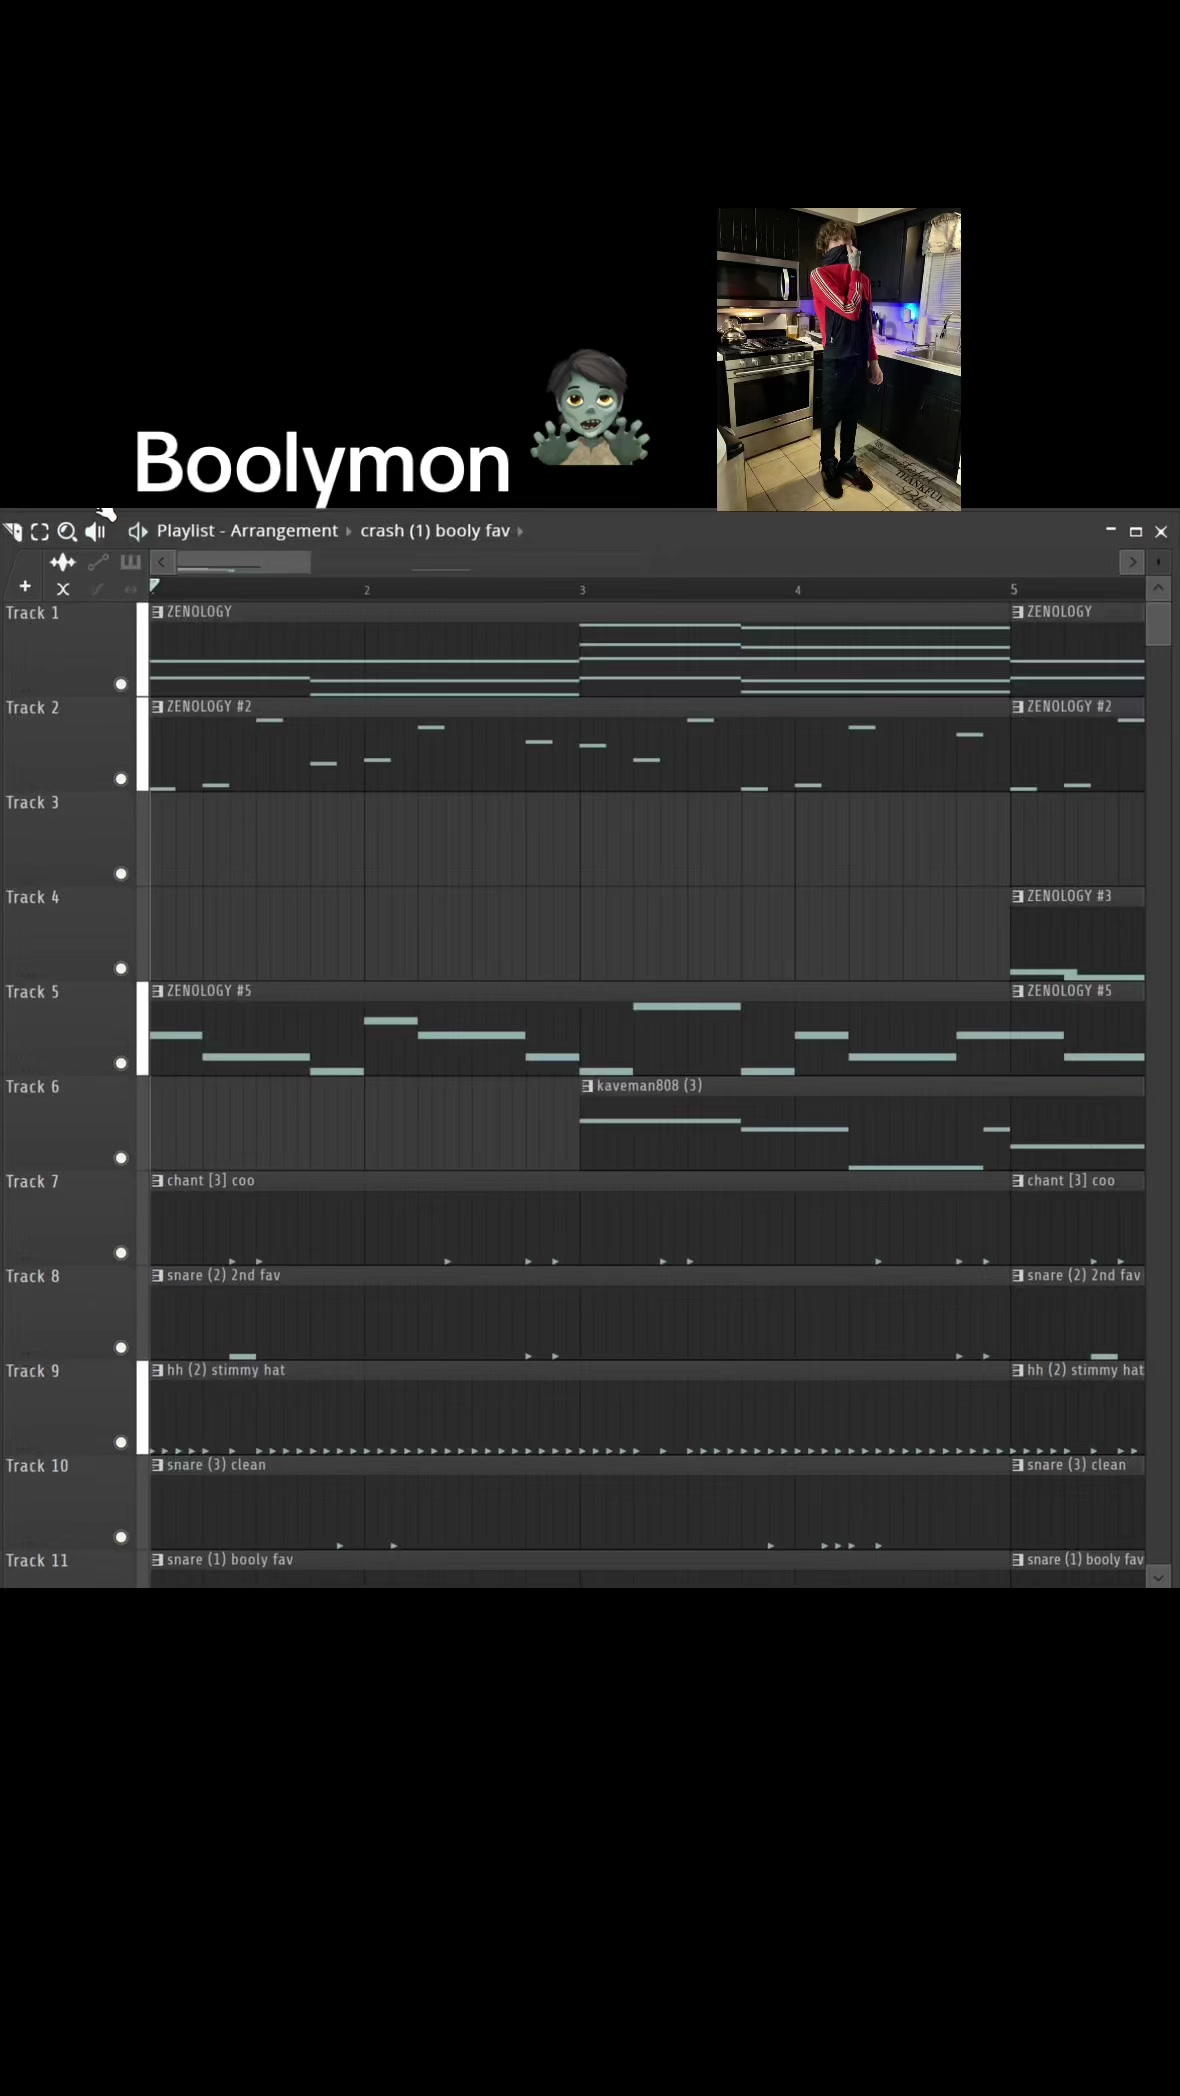Expand arrow after crash (1) booly fav
This screenshot has width=1180, height=2096.
520,531
